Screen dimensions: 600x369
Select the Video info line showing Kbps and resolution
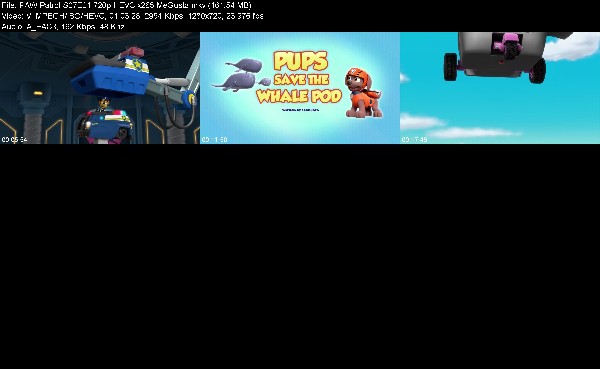[x=132, y=16]
